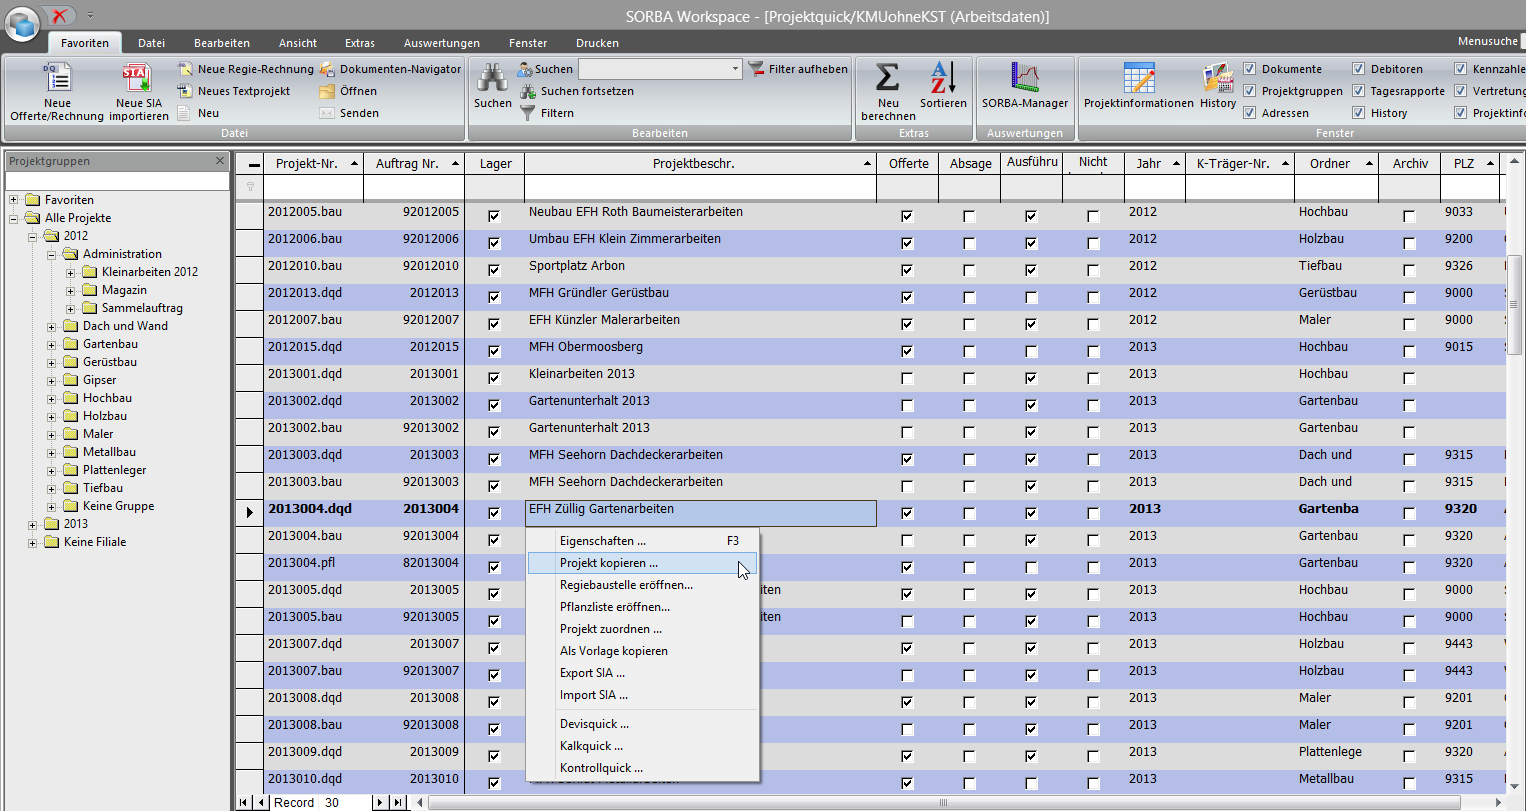Click the Projektgruppen search input field
The width and height of the screenshot is (1526, 811).
coord(117,181)
